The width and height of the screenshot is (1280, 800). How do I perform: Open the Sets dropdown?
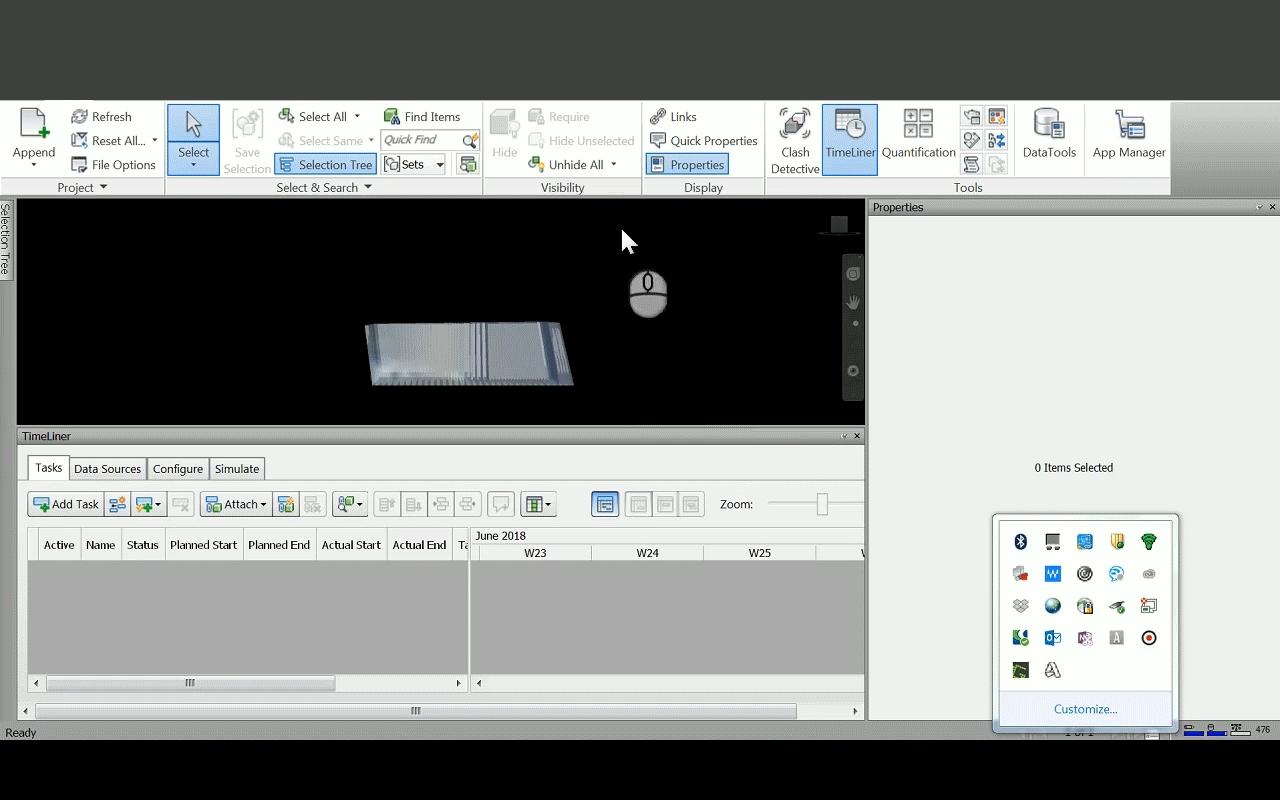438,164
